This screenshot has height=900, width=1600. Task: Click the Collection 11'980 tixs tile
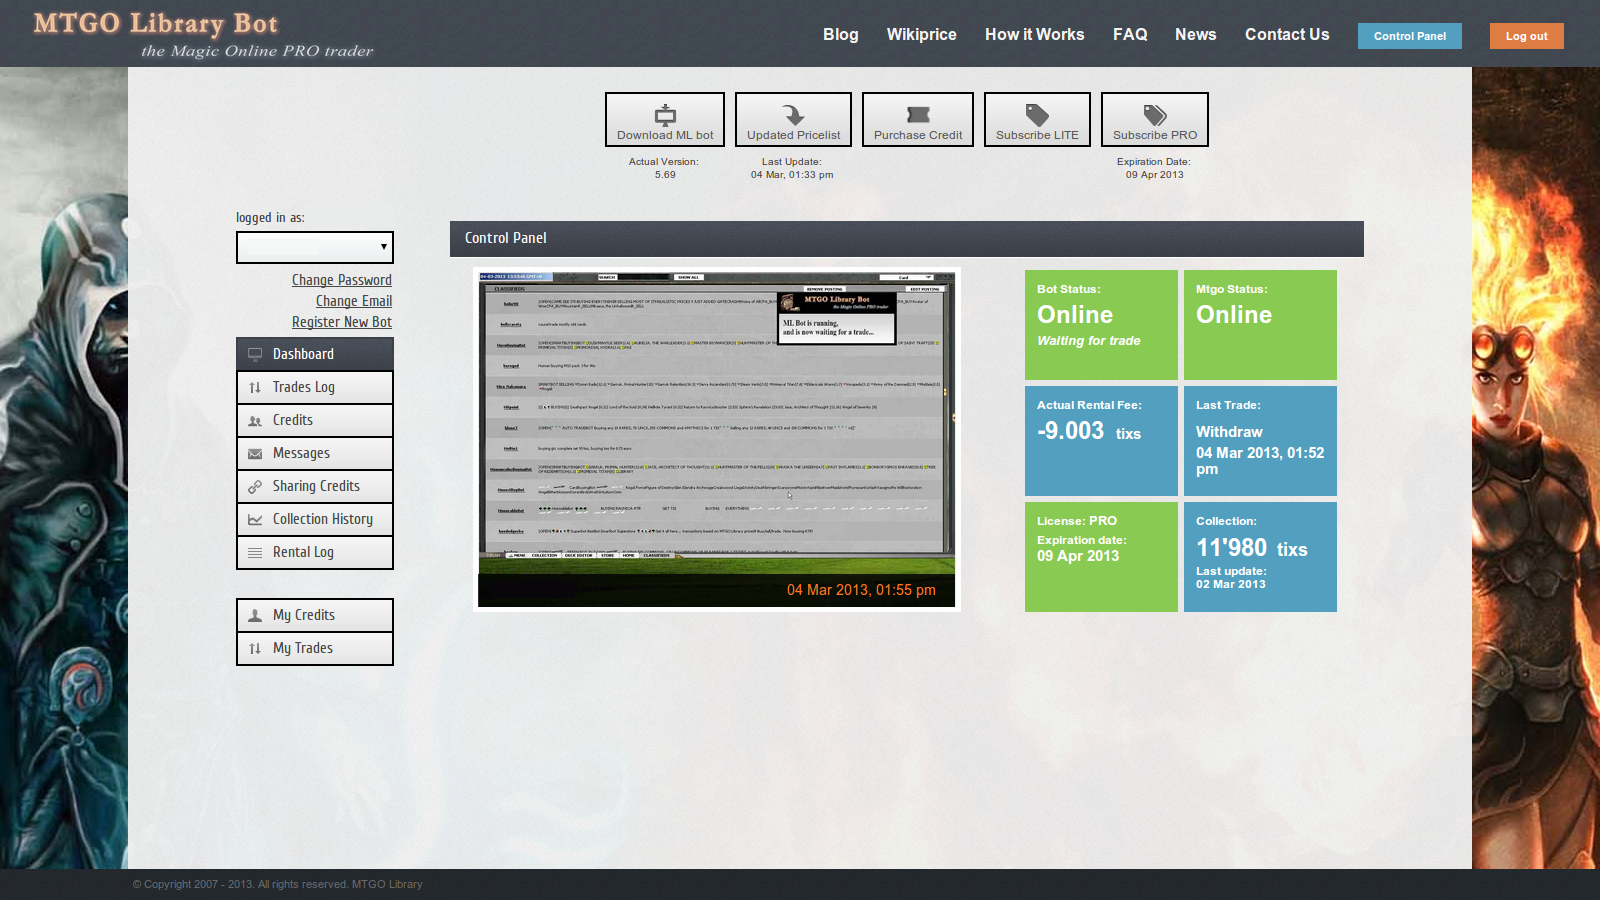point(1260,557)
